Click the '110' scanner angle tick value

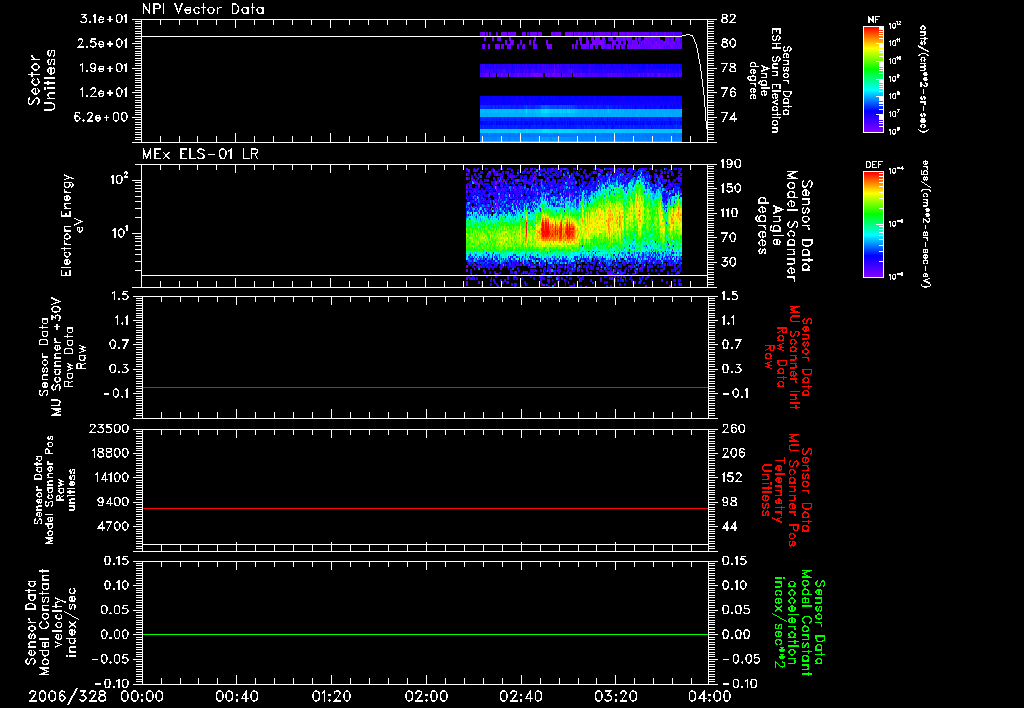pyautogui.click(x=731, y=213)
